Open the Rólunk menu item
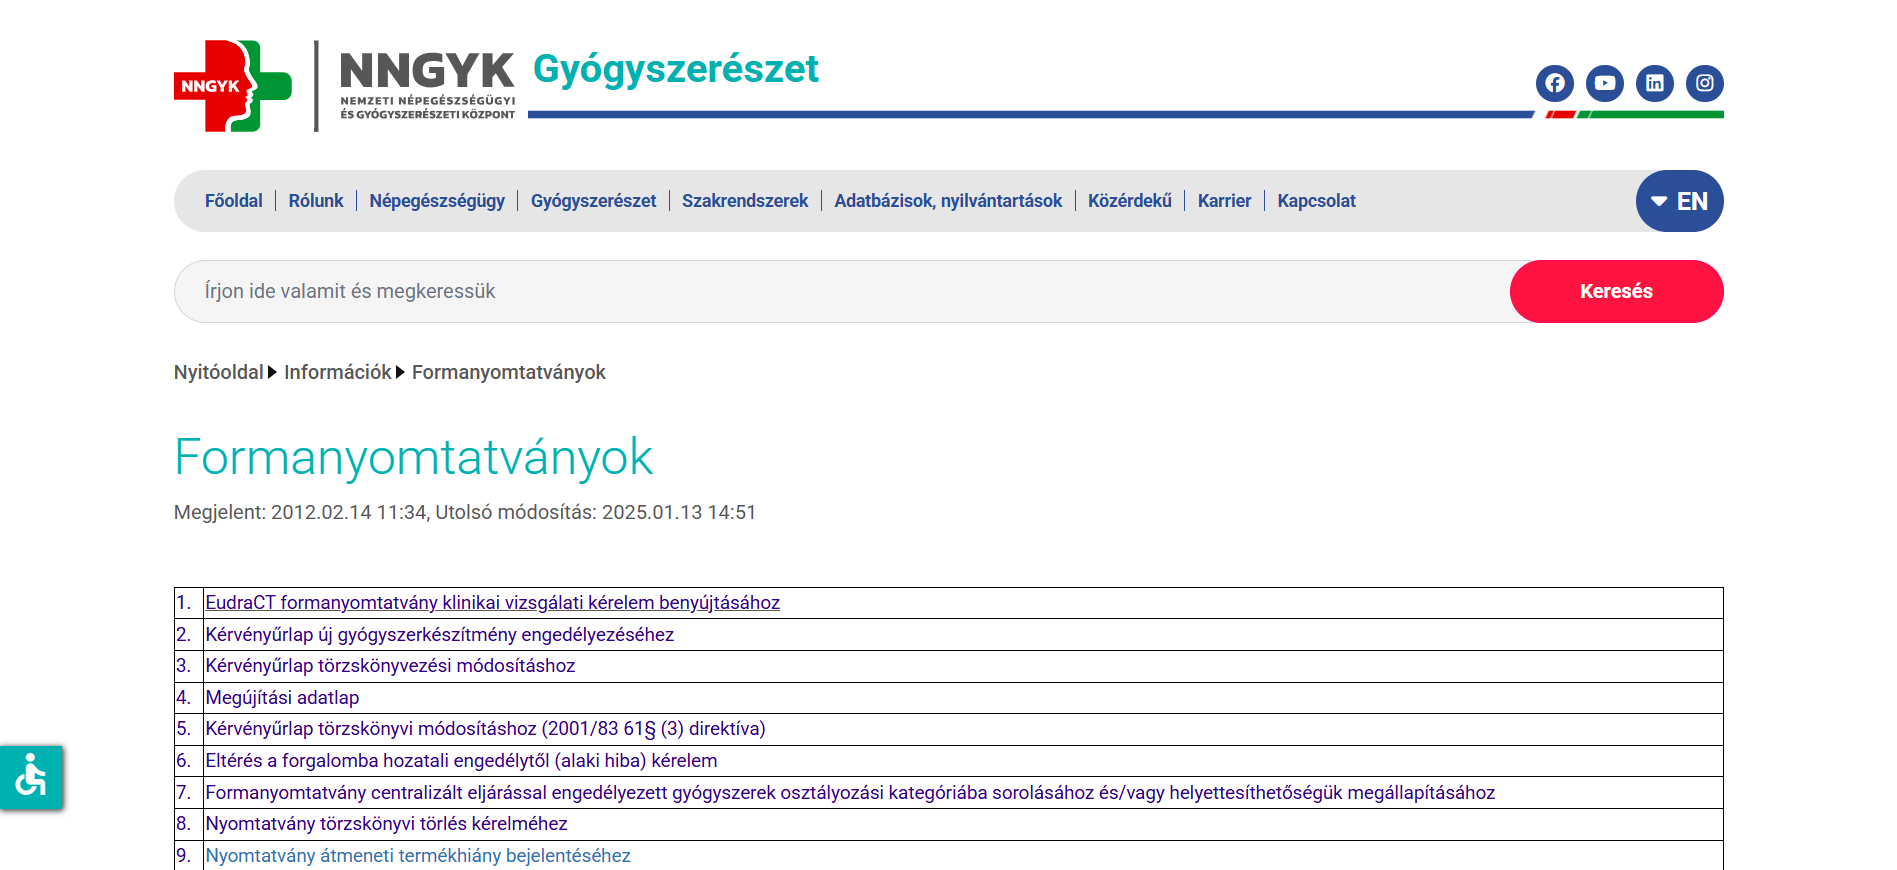The image size is (1897, 870). pyautogui.click(x=316, y=201)
